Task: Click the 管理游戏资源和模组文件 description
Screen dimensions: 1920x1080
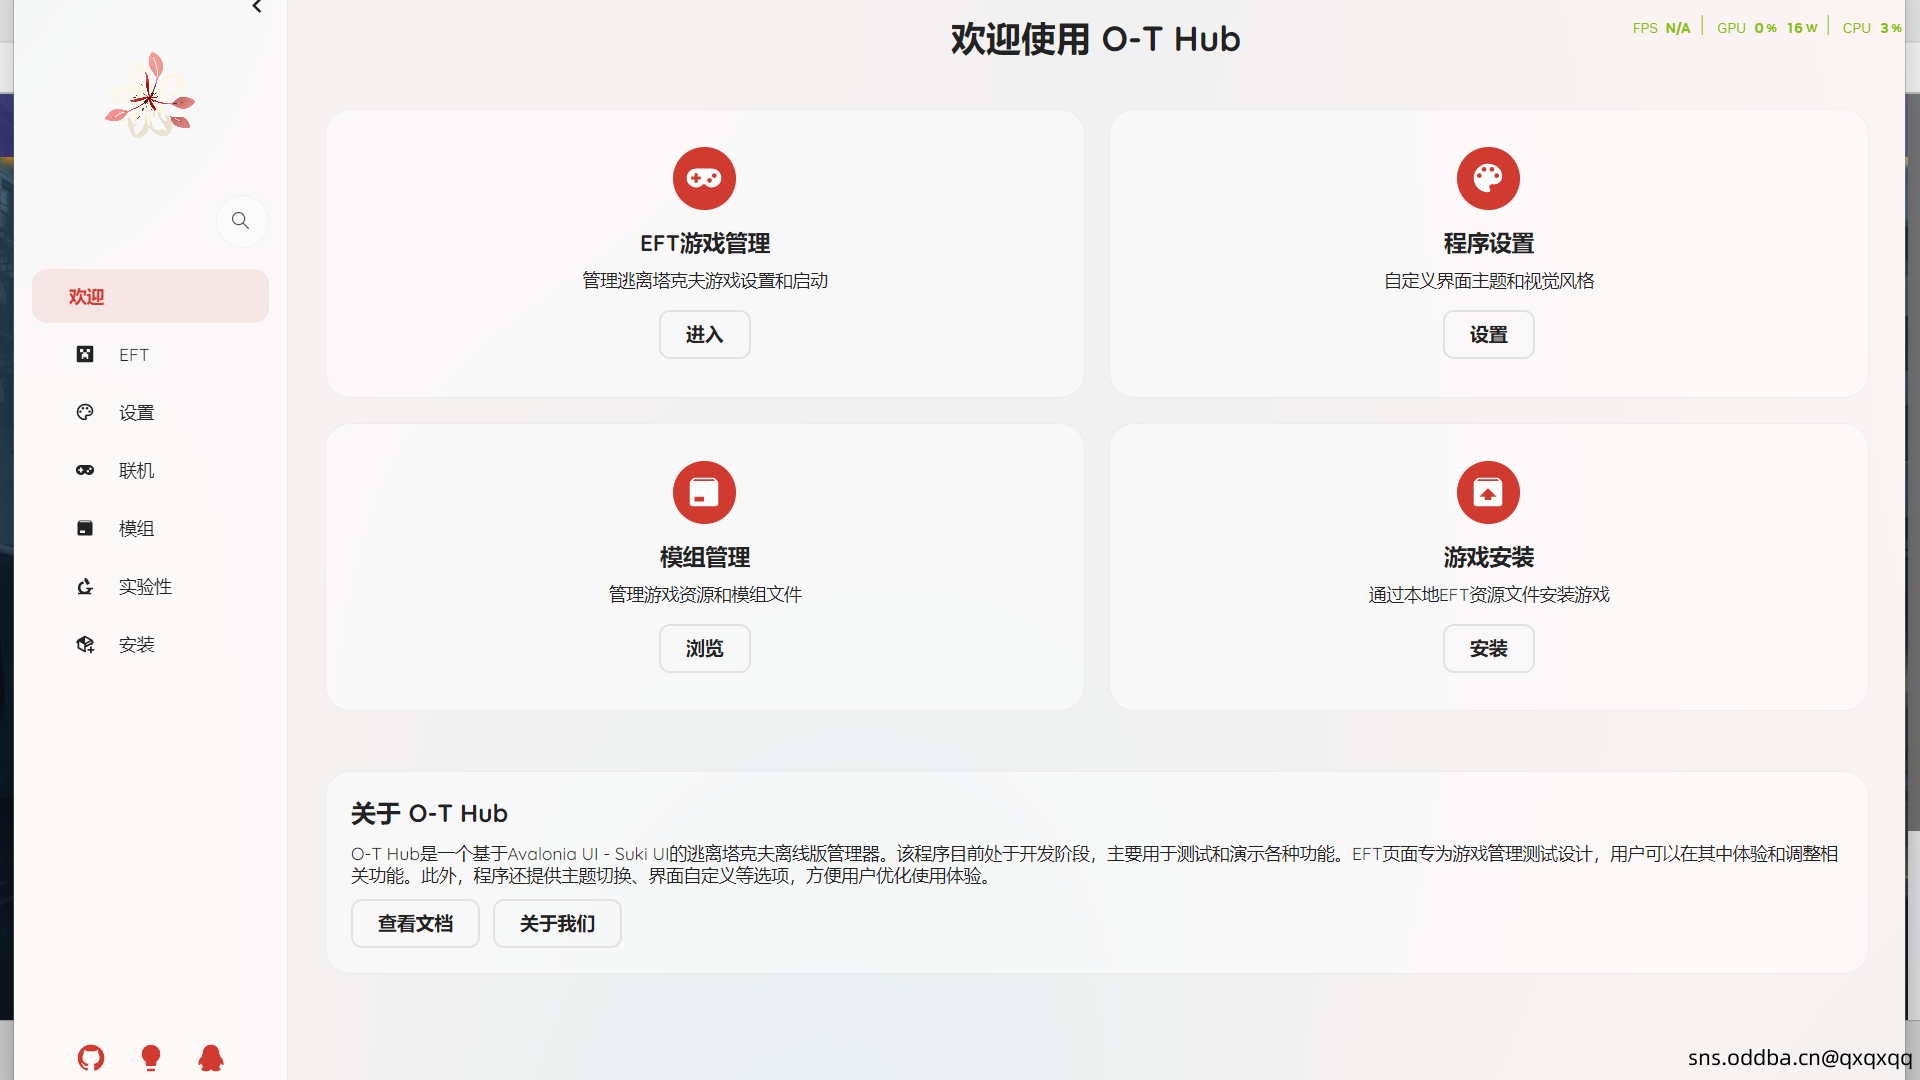Action: pos(705,595)
